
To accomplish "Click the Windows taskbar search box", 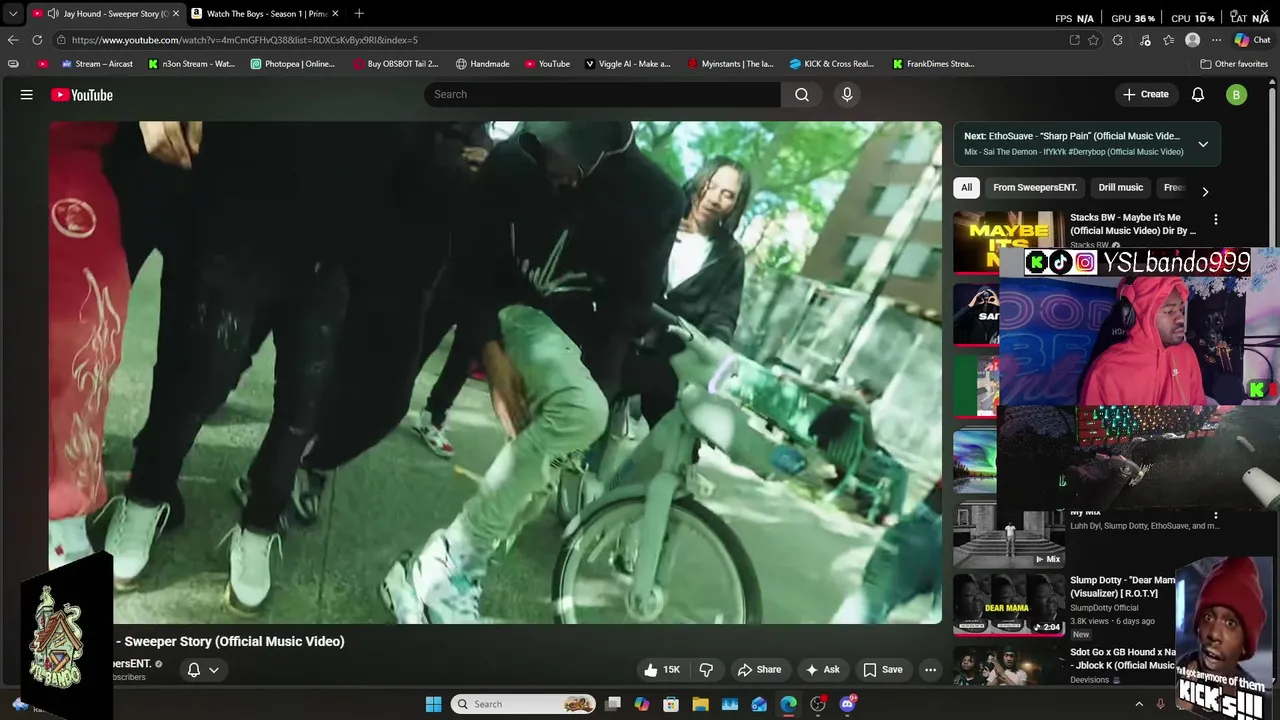I will coord(523,704).
